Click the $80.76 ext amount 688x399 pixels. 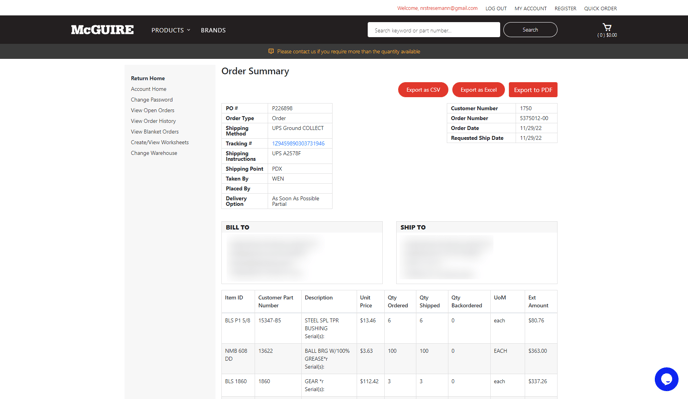536,320
